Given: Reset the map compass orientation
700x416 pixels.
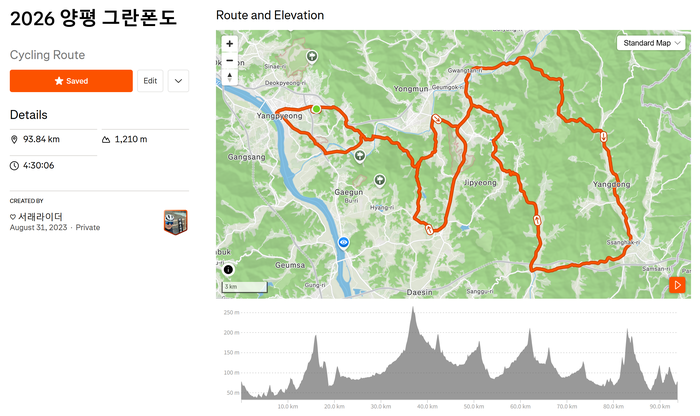Looking at the screenshot, I should click(229, 77).
